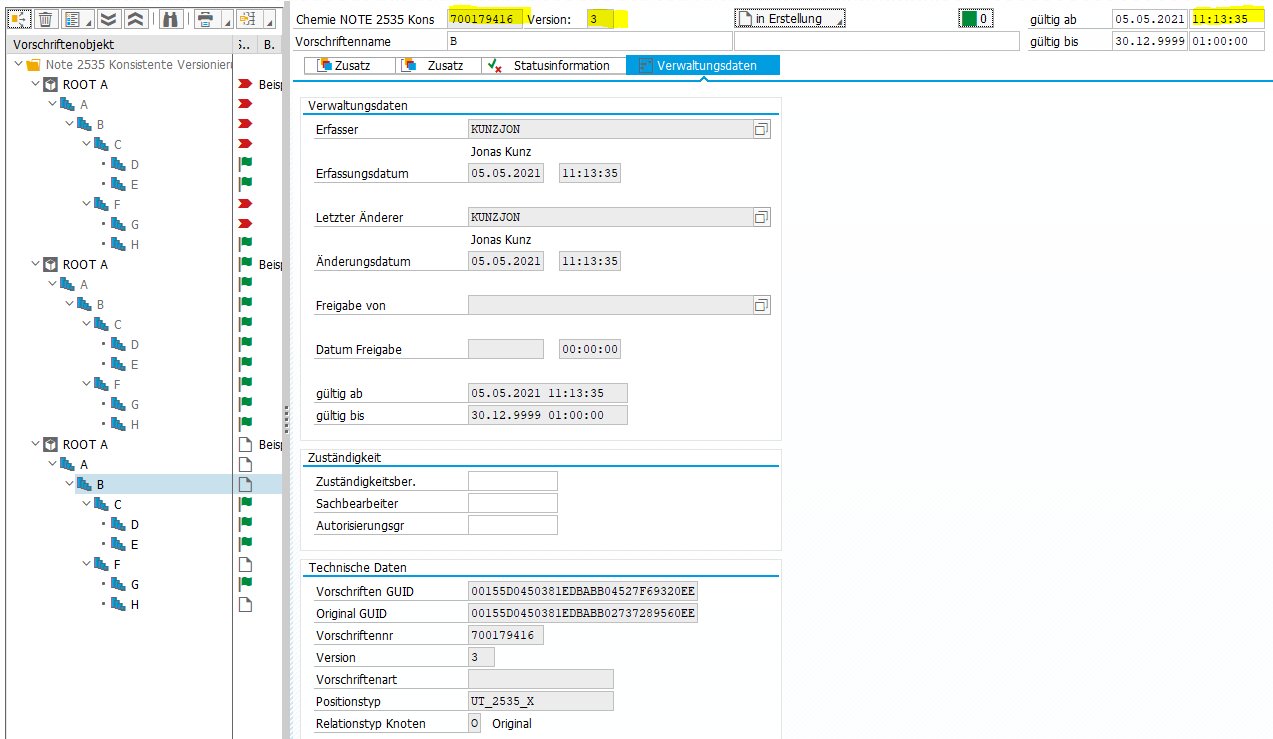Select highlighted node B in the tree
The width and height of the screenshot is (1273, 739).
click(100, 484)
